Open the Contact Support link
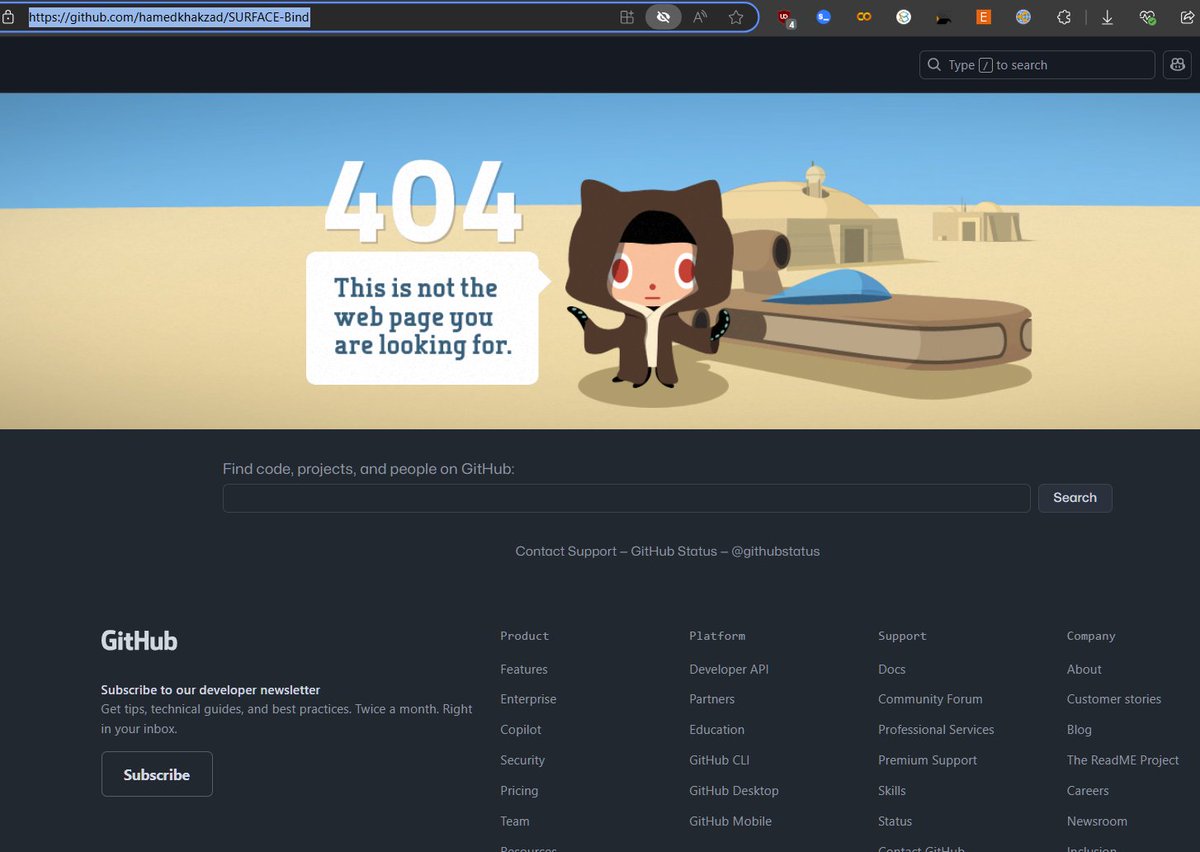 (566, 551)
